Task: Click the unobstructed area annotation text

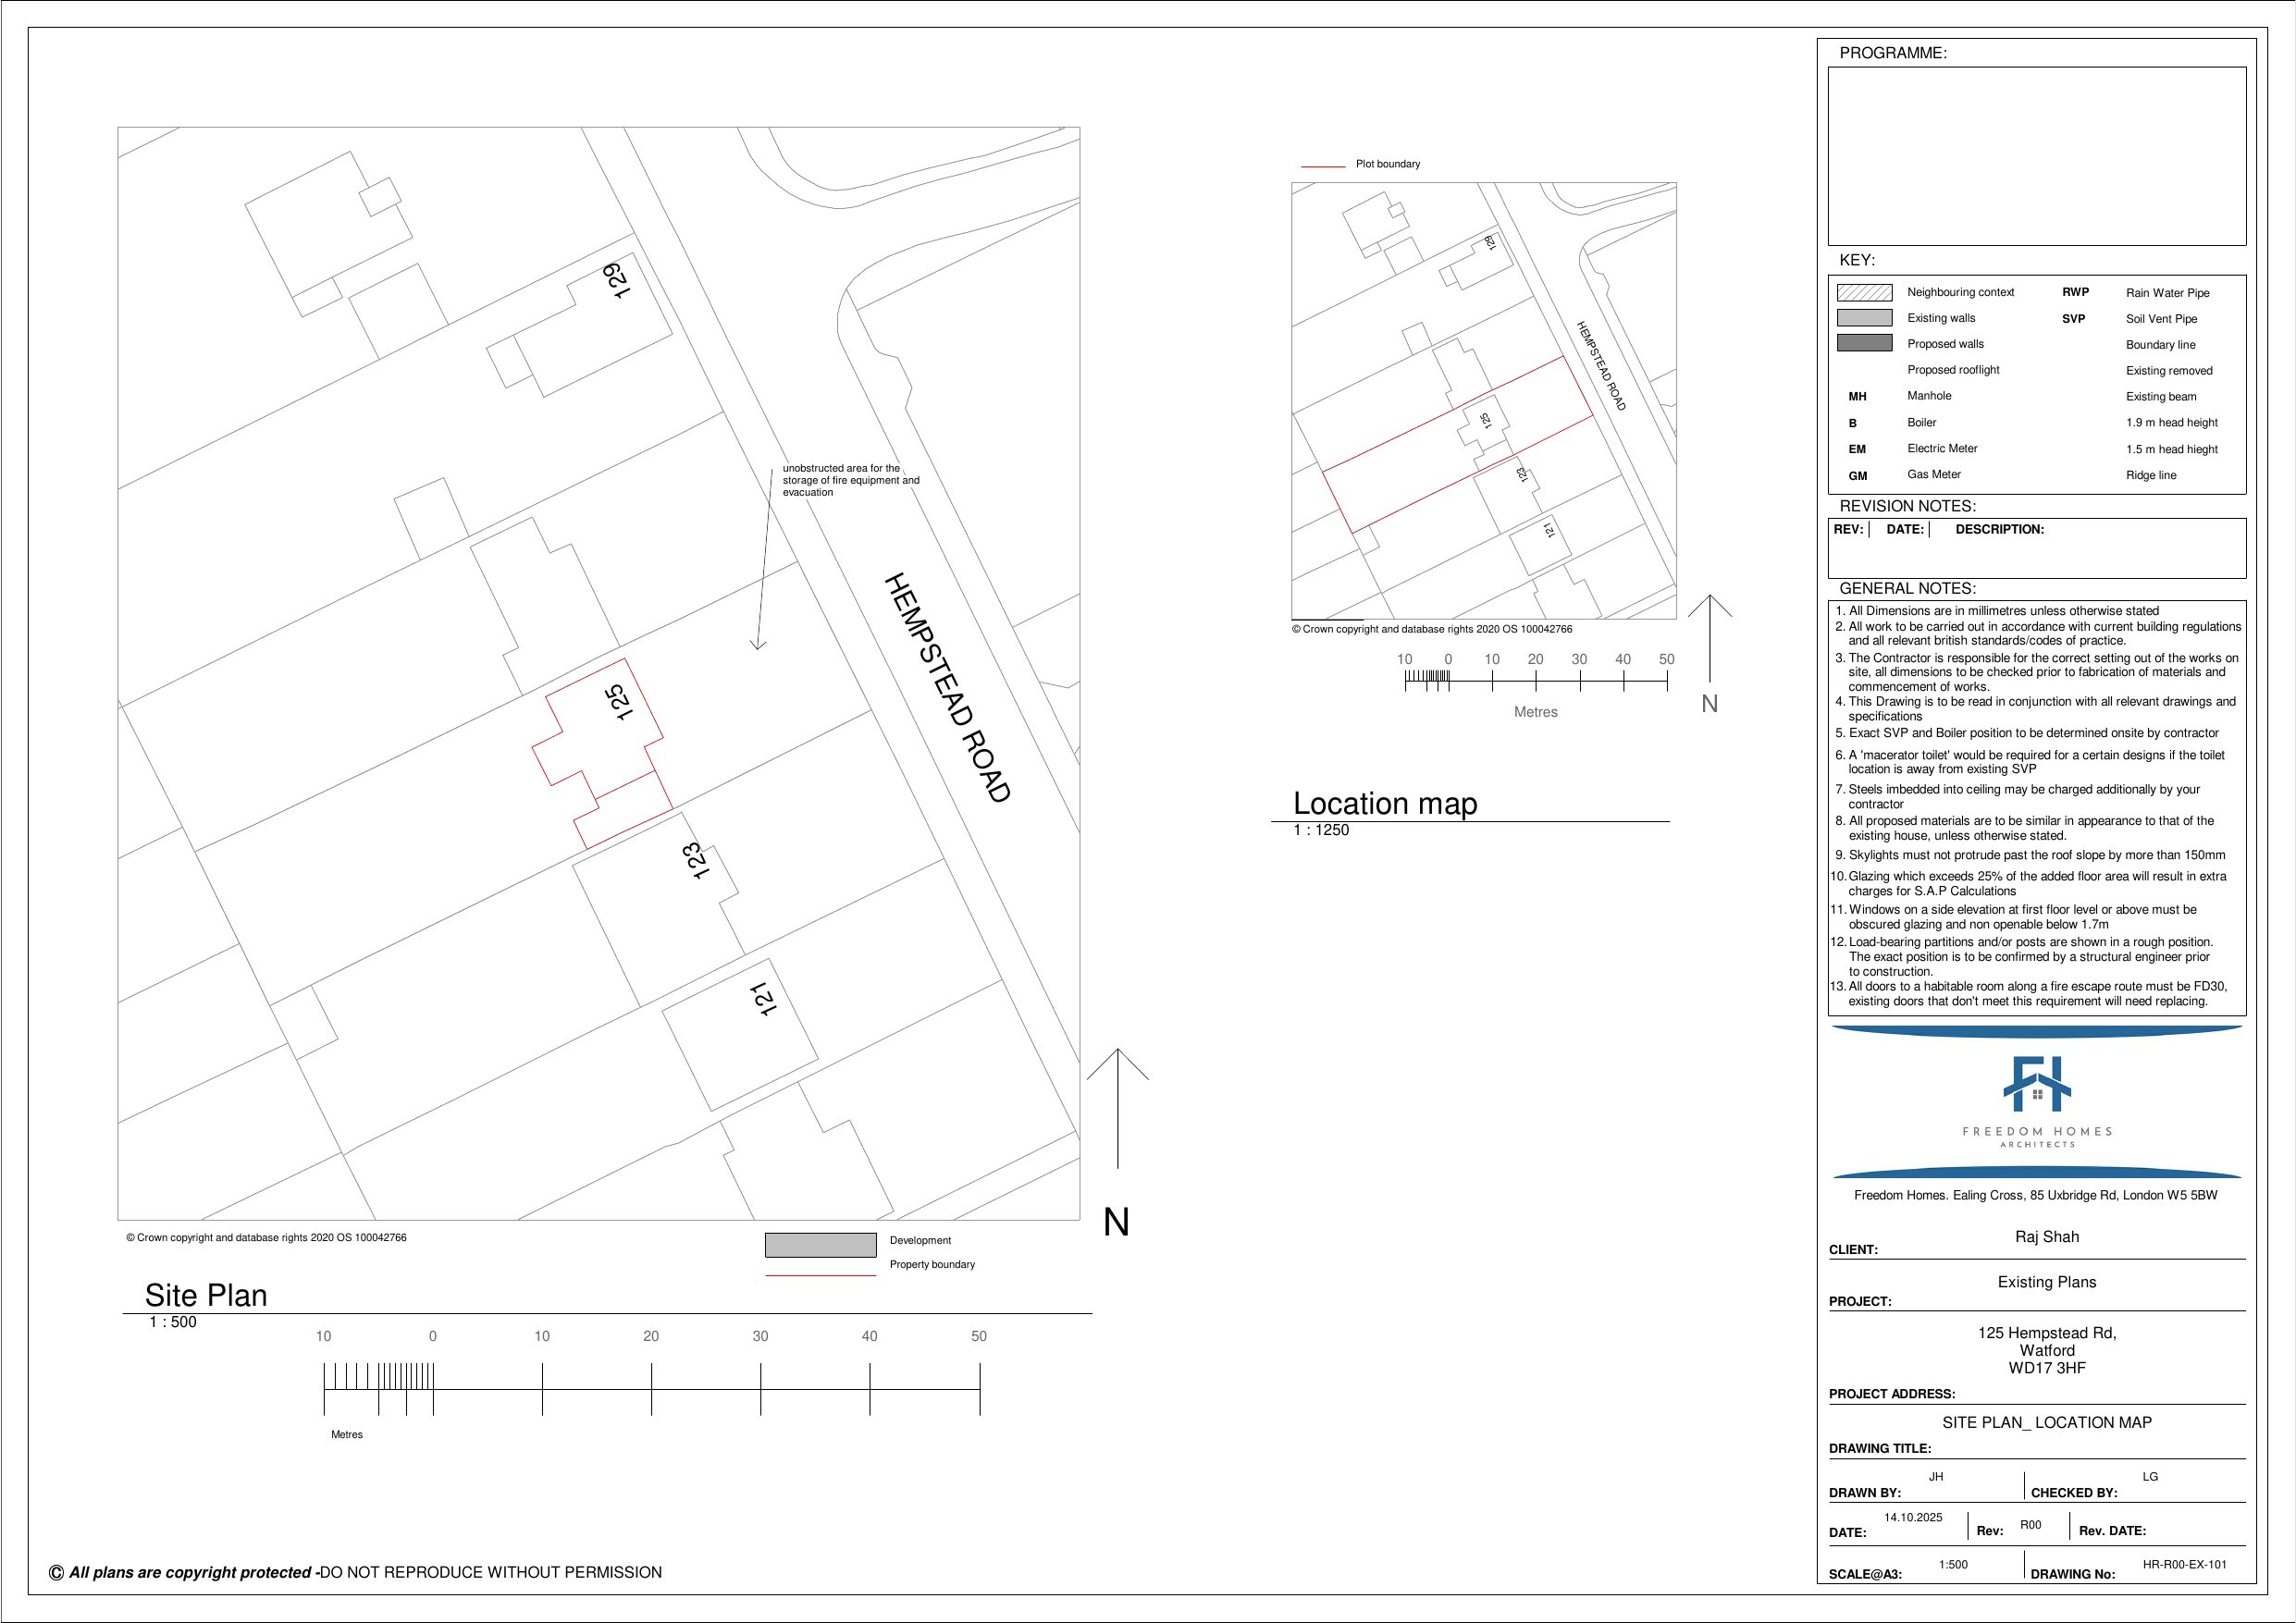Action: click(x=850, y=480)
